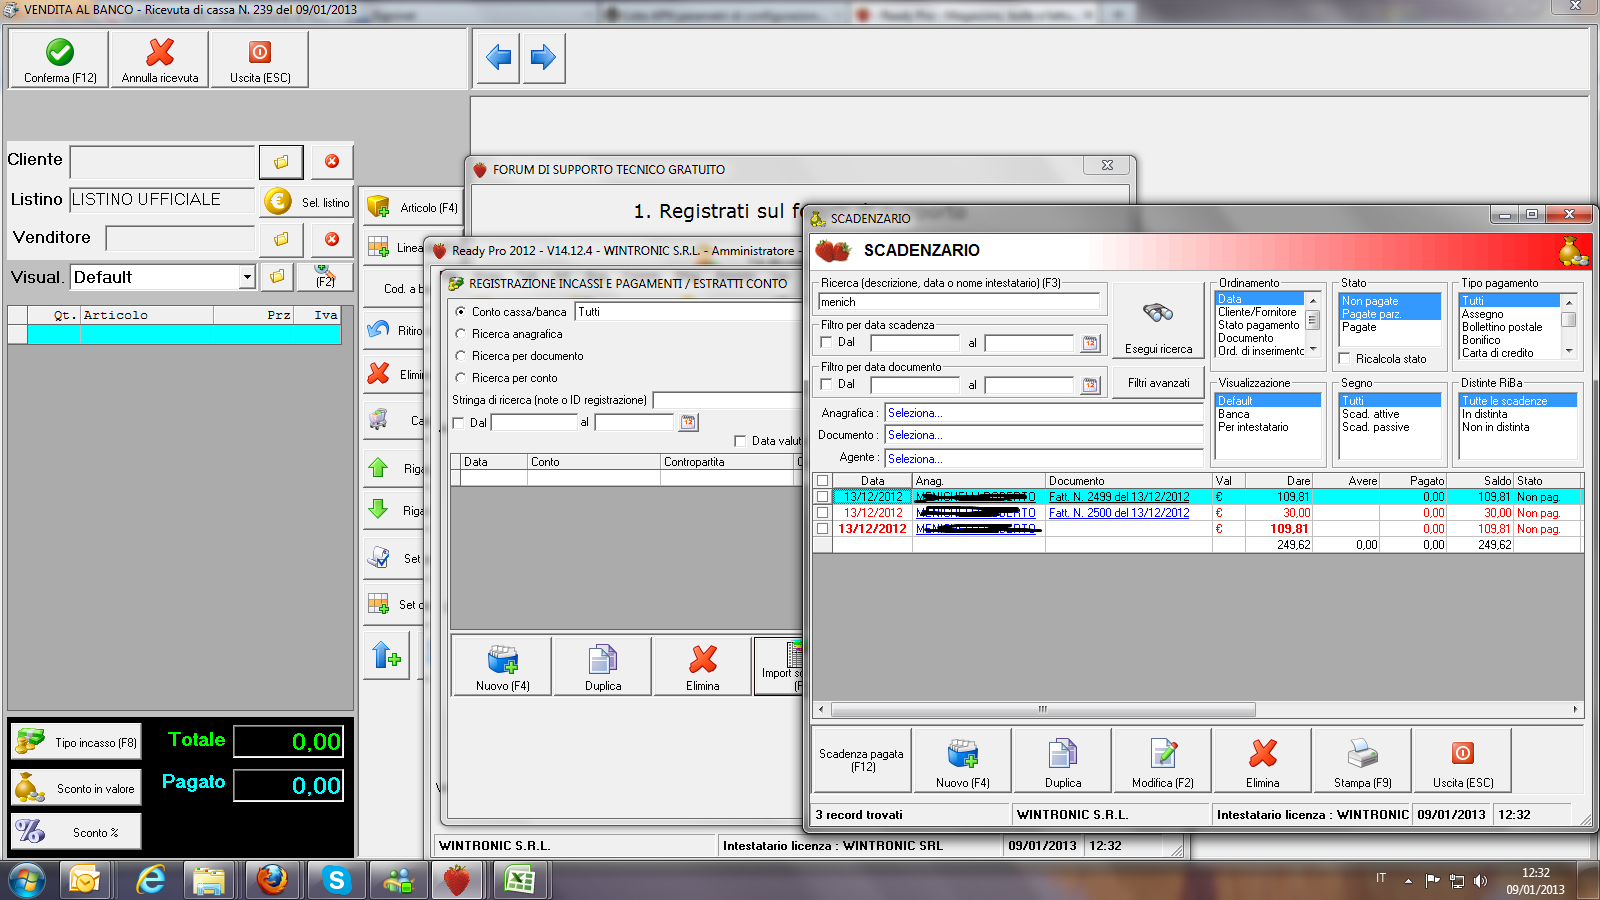This screenshot has width=1600, height=900.
Task: Click the Annulla ricevuta red X icon
Action: point(160,53)
